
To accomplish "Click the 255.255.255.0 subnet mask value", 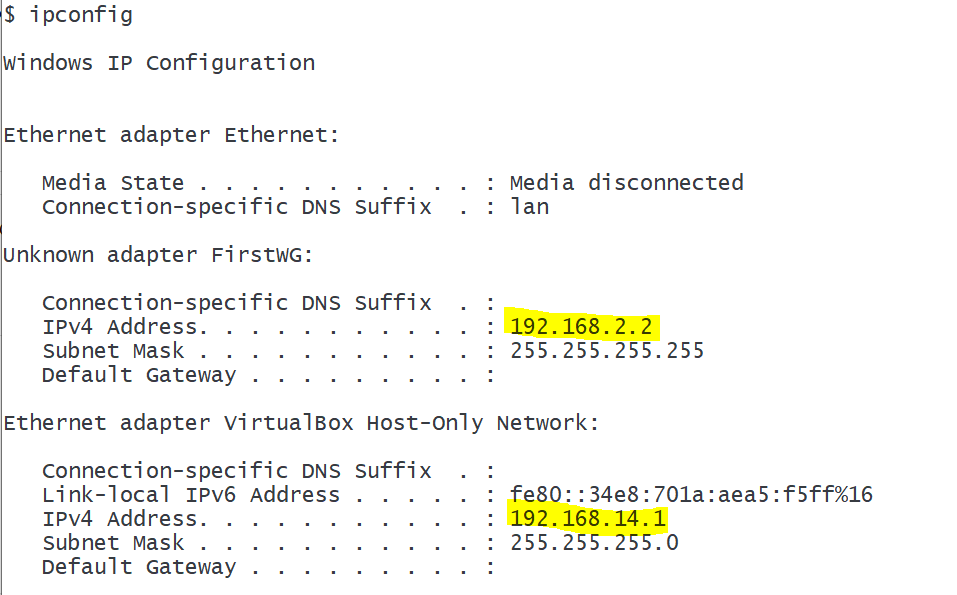I will 594,543.
